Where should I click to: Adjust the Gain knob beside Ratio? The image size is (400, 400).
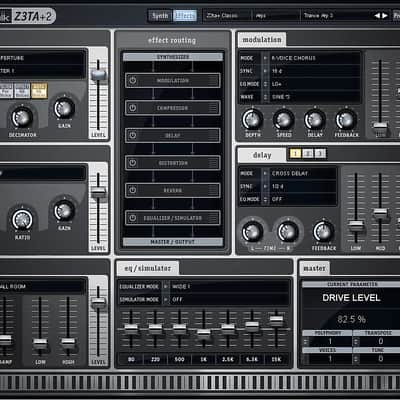tap(64, 211)
